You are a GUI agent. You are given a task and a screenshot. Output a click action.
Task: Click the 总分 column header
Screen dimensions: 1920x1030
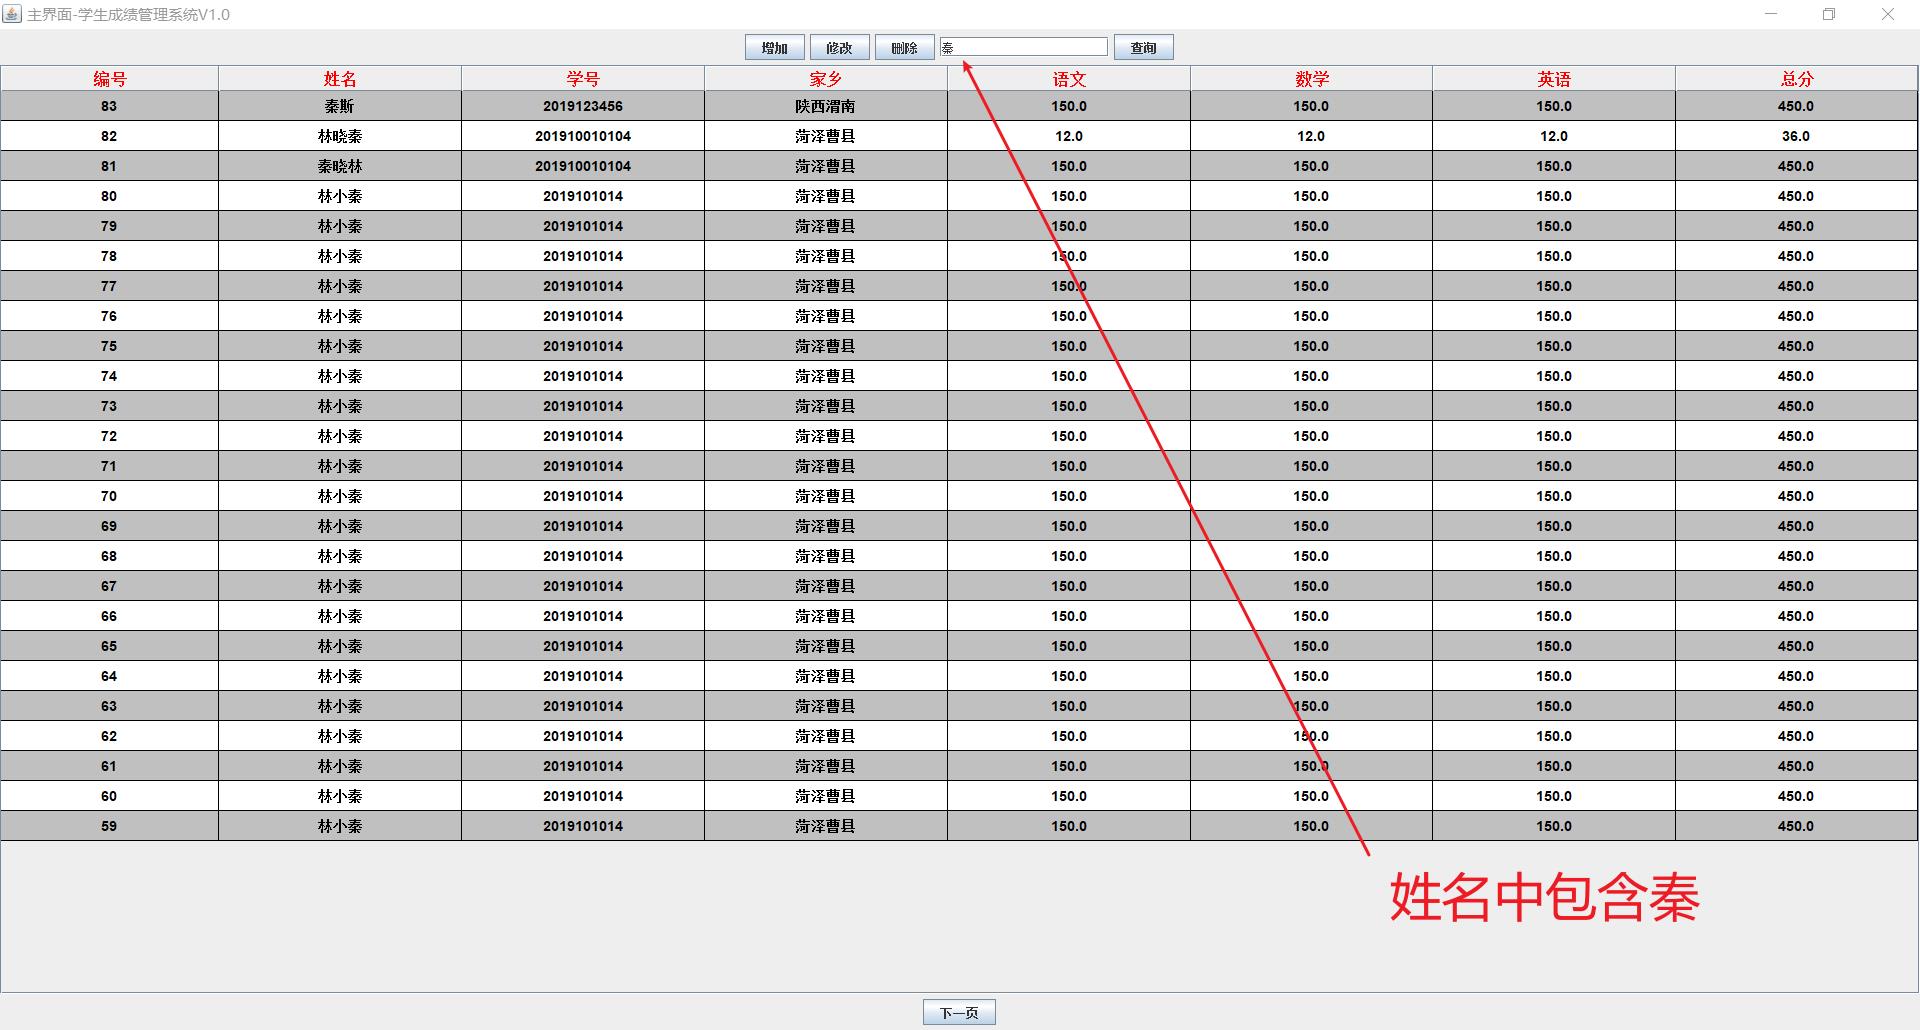[1797, 79]
